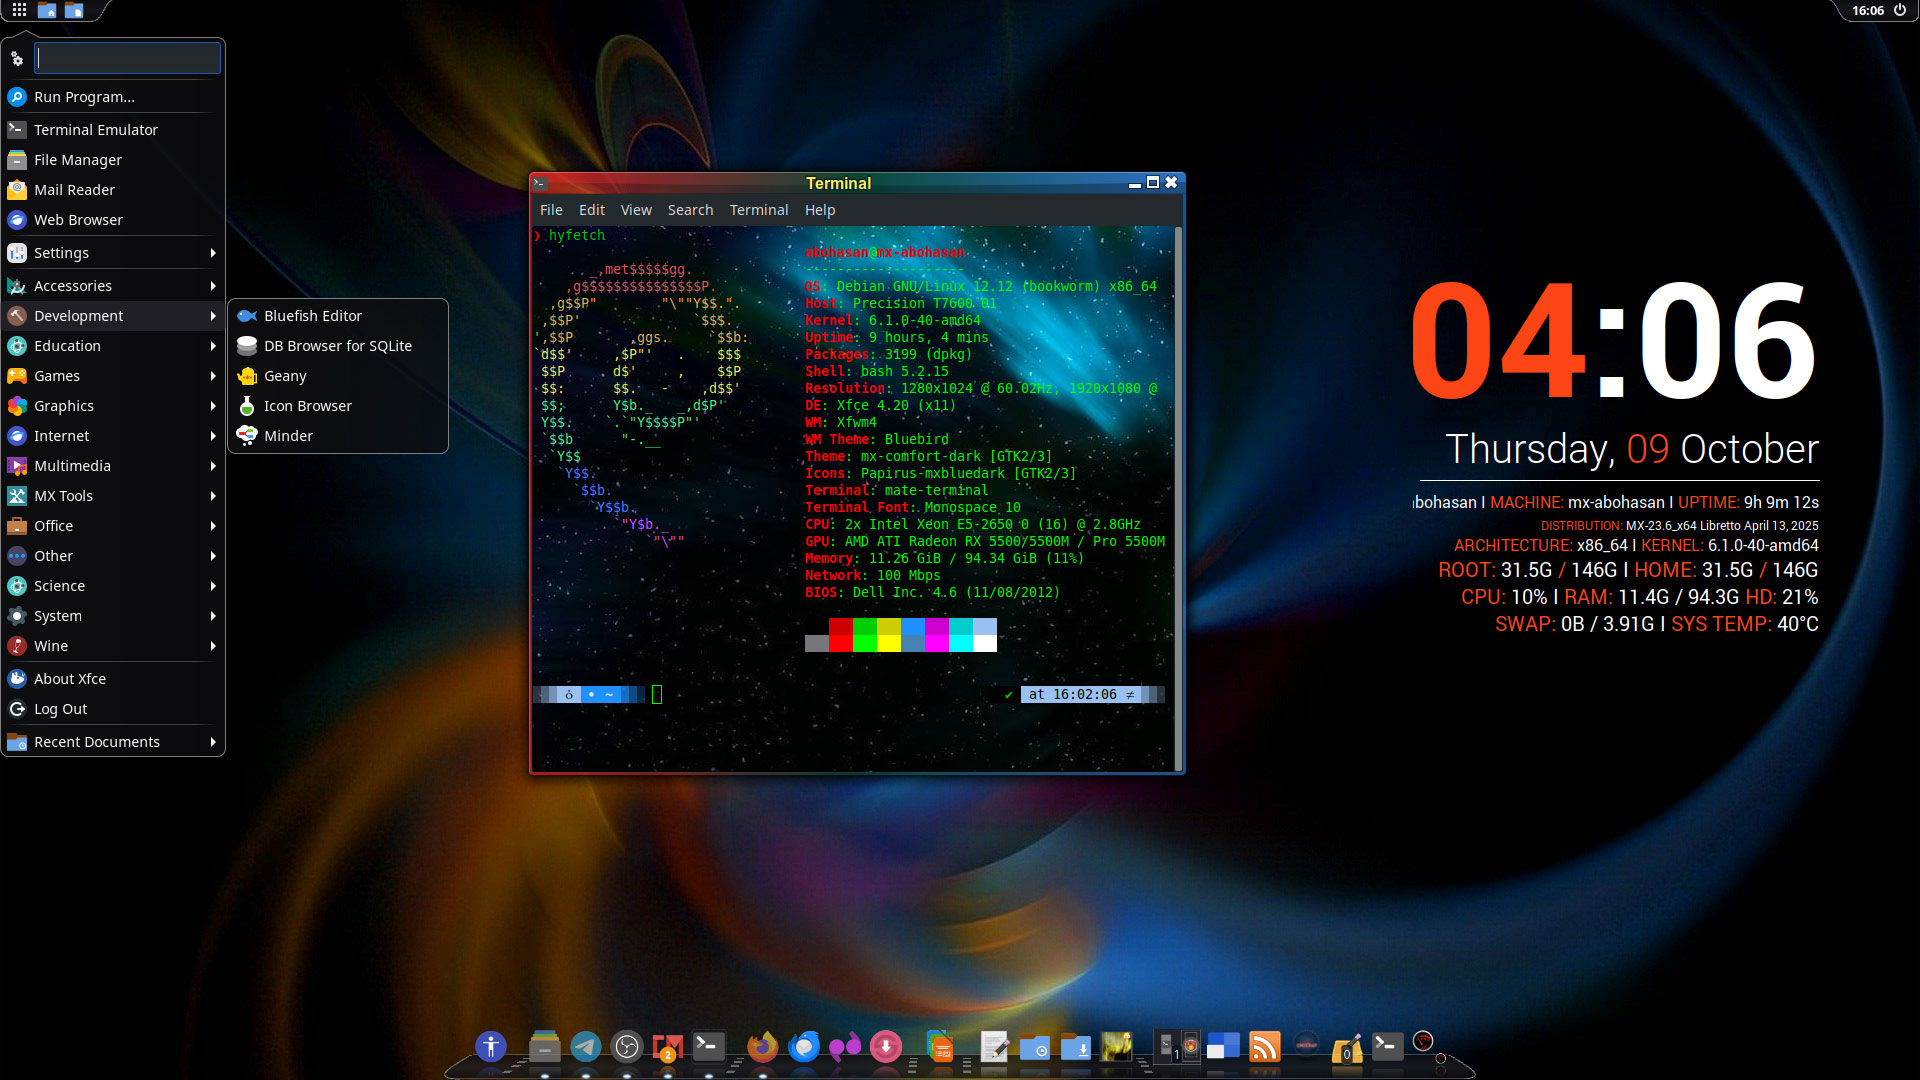The height and width of the screenshot is (1080, 1920).
Task: Open Telegram from the dock
Action: [x=586, y=1047]
